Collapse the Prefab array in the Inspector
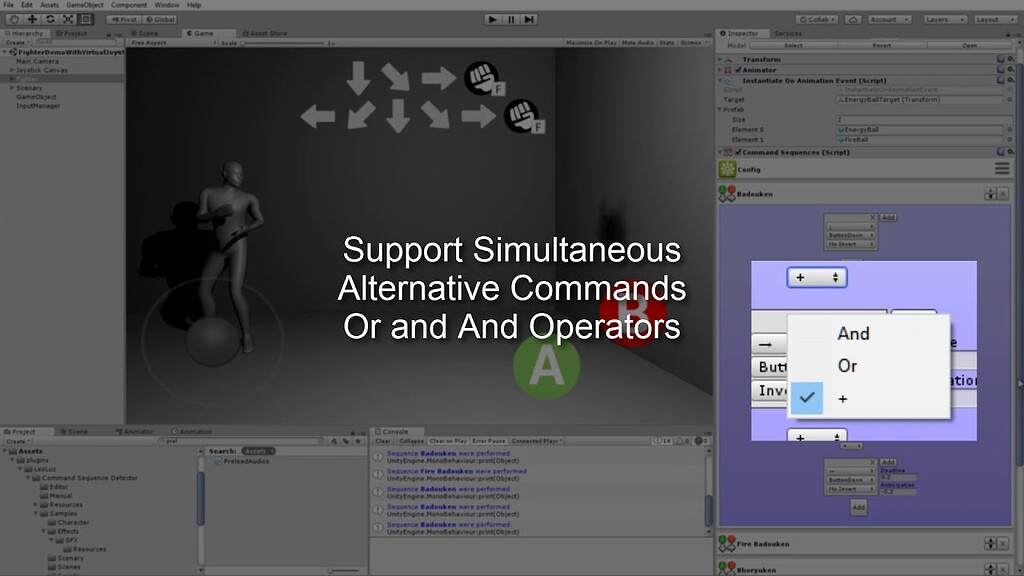This screenshot has width=1024, height=576. (x=719, y=110)
